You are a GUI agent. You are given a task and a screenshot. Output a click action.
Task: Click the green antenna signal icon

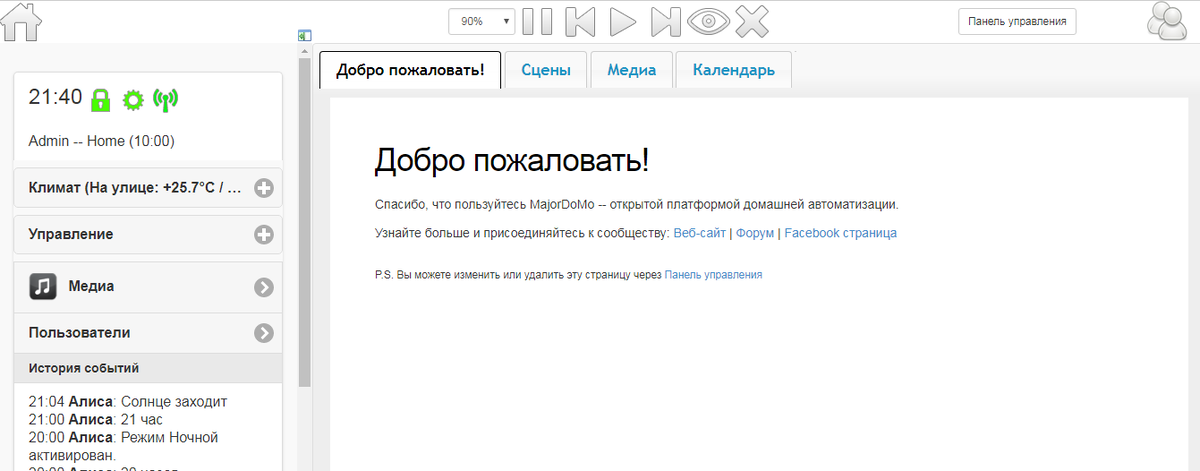pyautogui.click(x=165, y=99)
